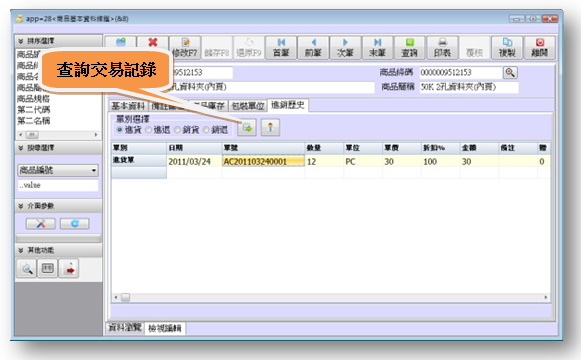Screen dimensions: 581x360
Task: Click the sort list scrollbar right arrow
Action: tap(96, 135)
